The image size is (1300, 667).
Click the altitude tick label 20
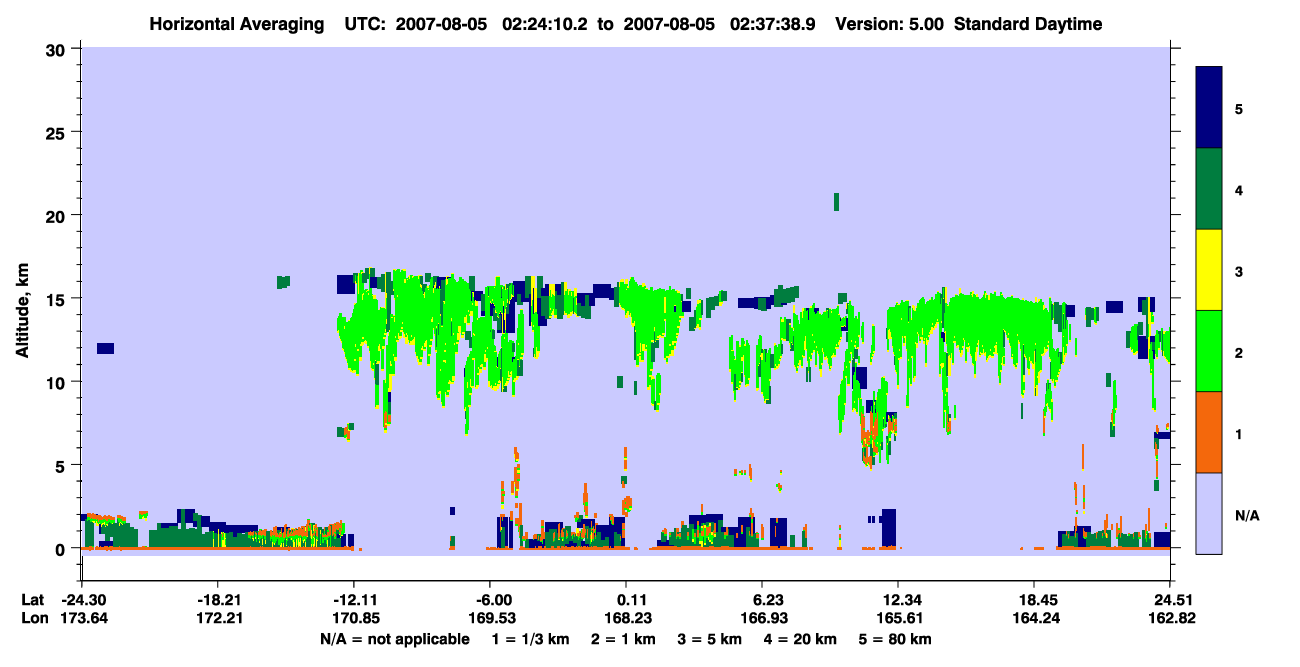click(x=57, y=215)
